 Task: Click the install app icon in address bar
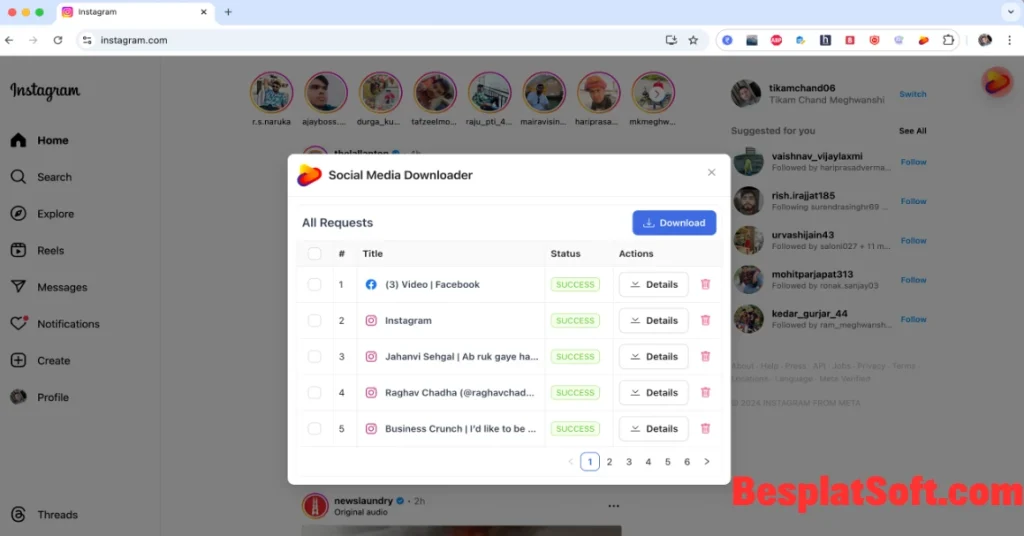coord(671,40)
